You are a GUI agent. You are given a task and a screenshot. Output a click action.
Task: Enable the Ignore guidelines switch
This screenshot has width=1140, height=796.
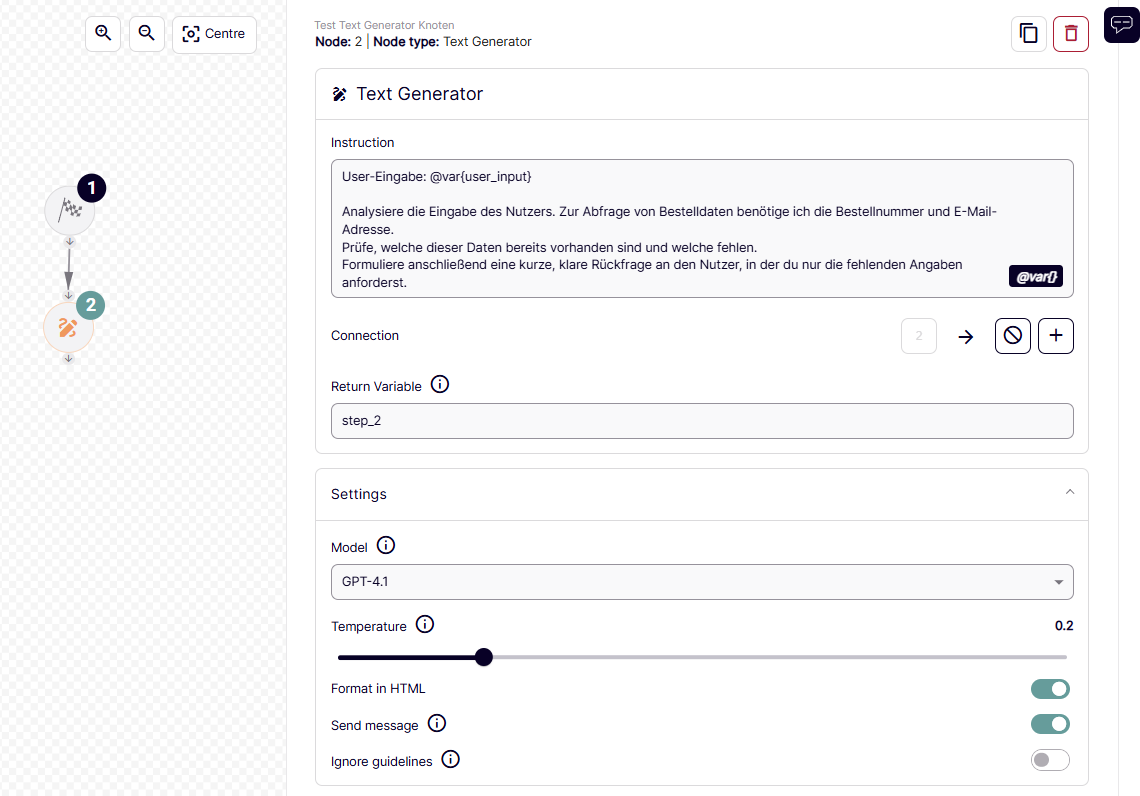tap(1050, 761)
